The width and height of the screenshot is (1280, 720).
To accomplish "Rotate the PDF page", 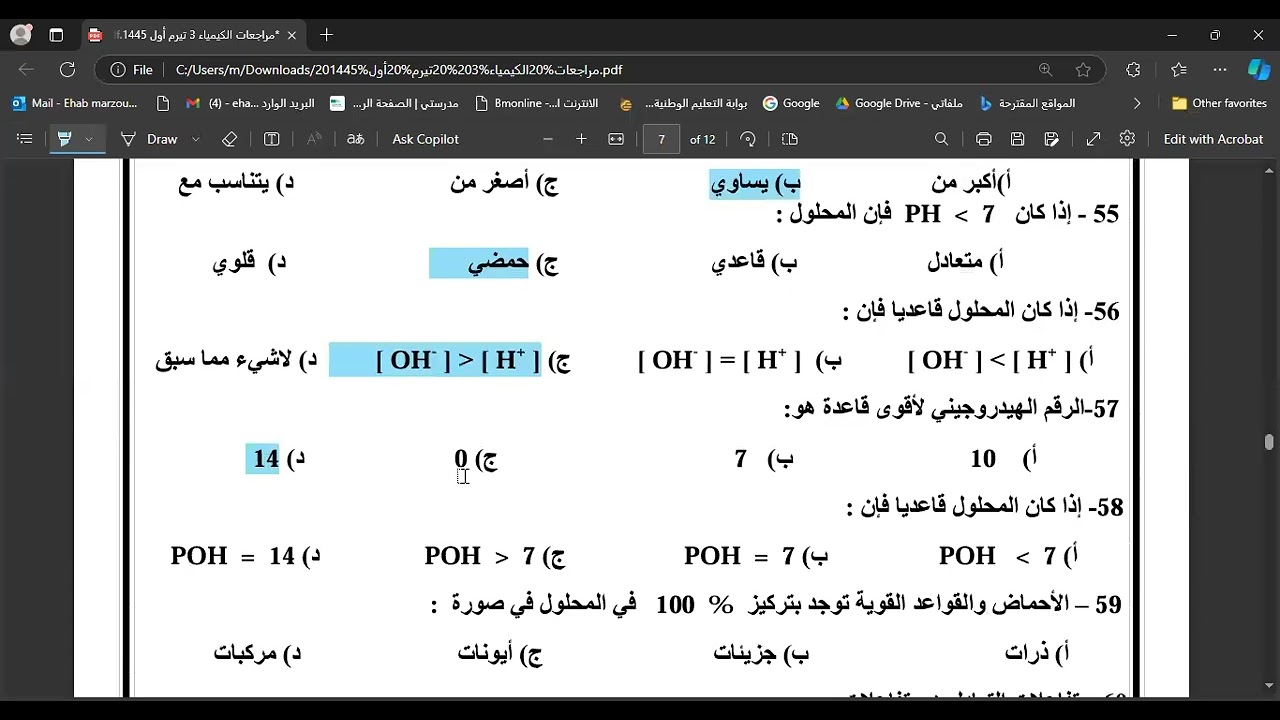I will click(748, 139).
